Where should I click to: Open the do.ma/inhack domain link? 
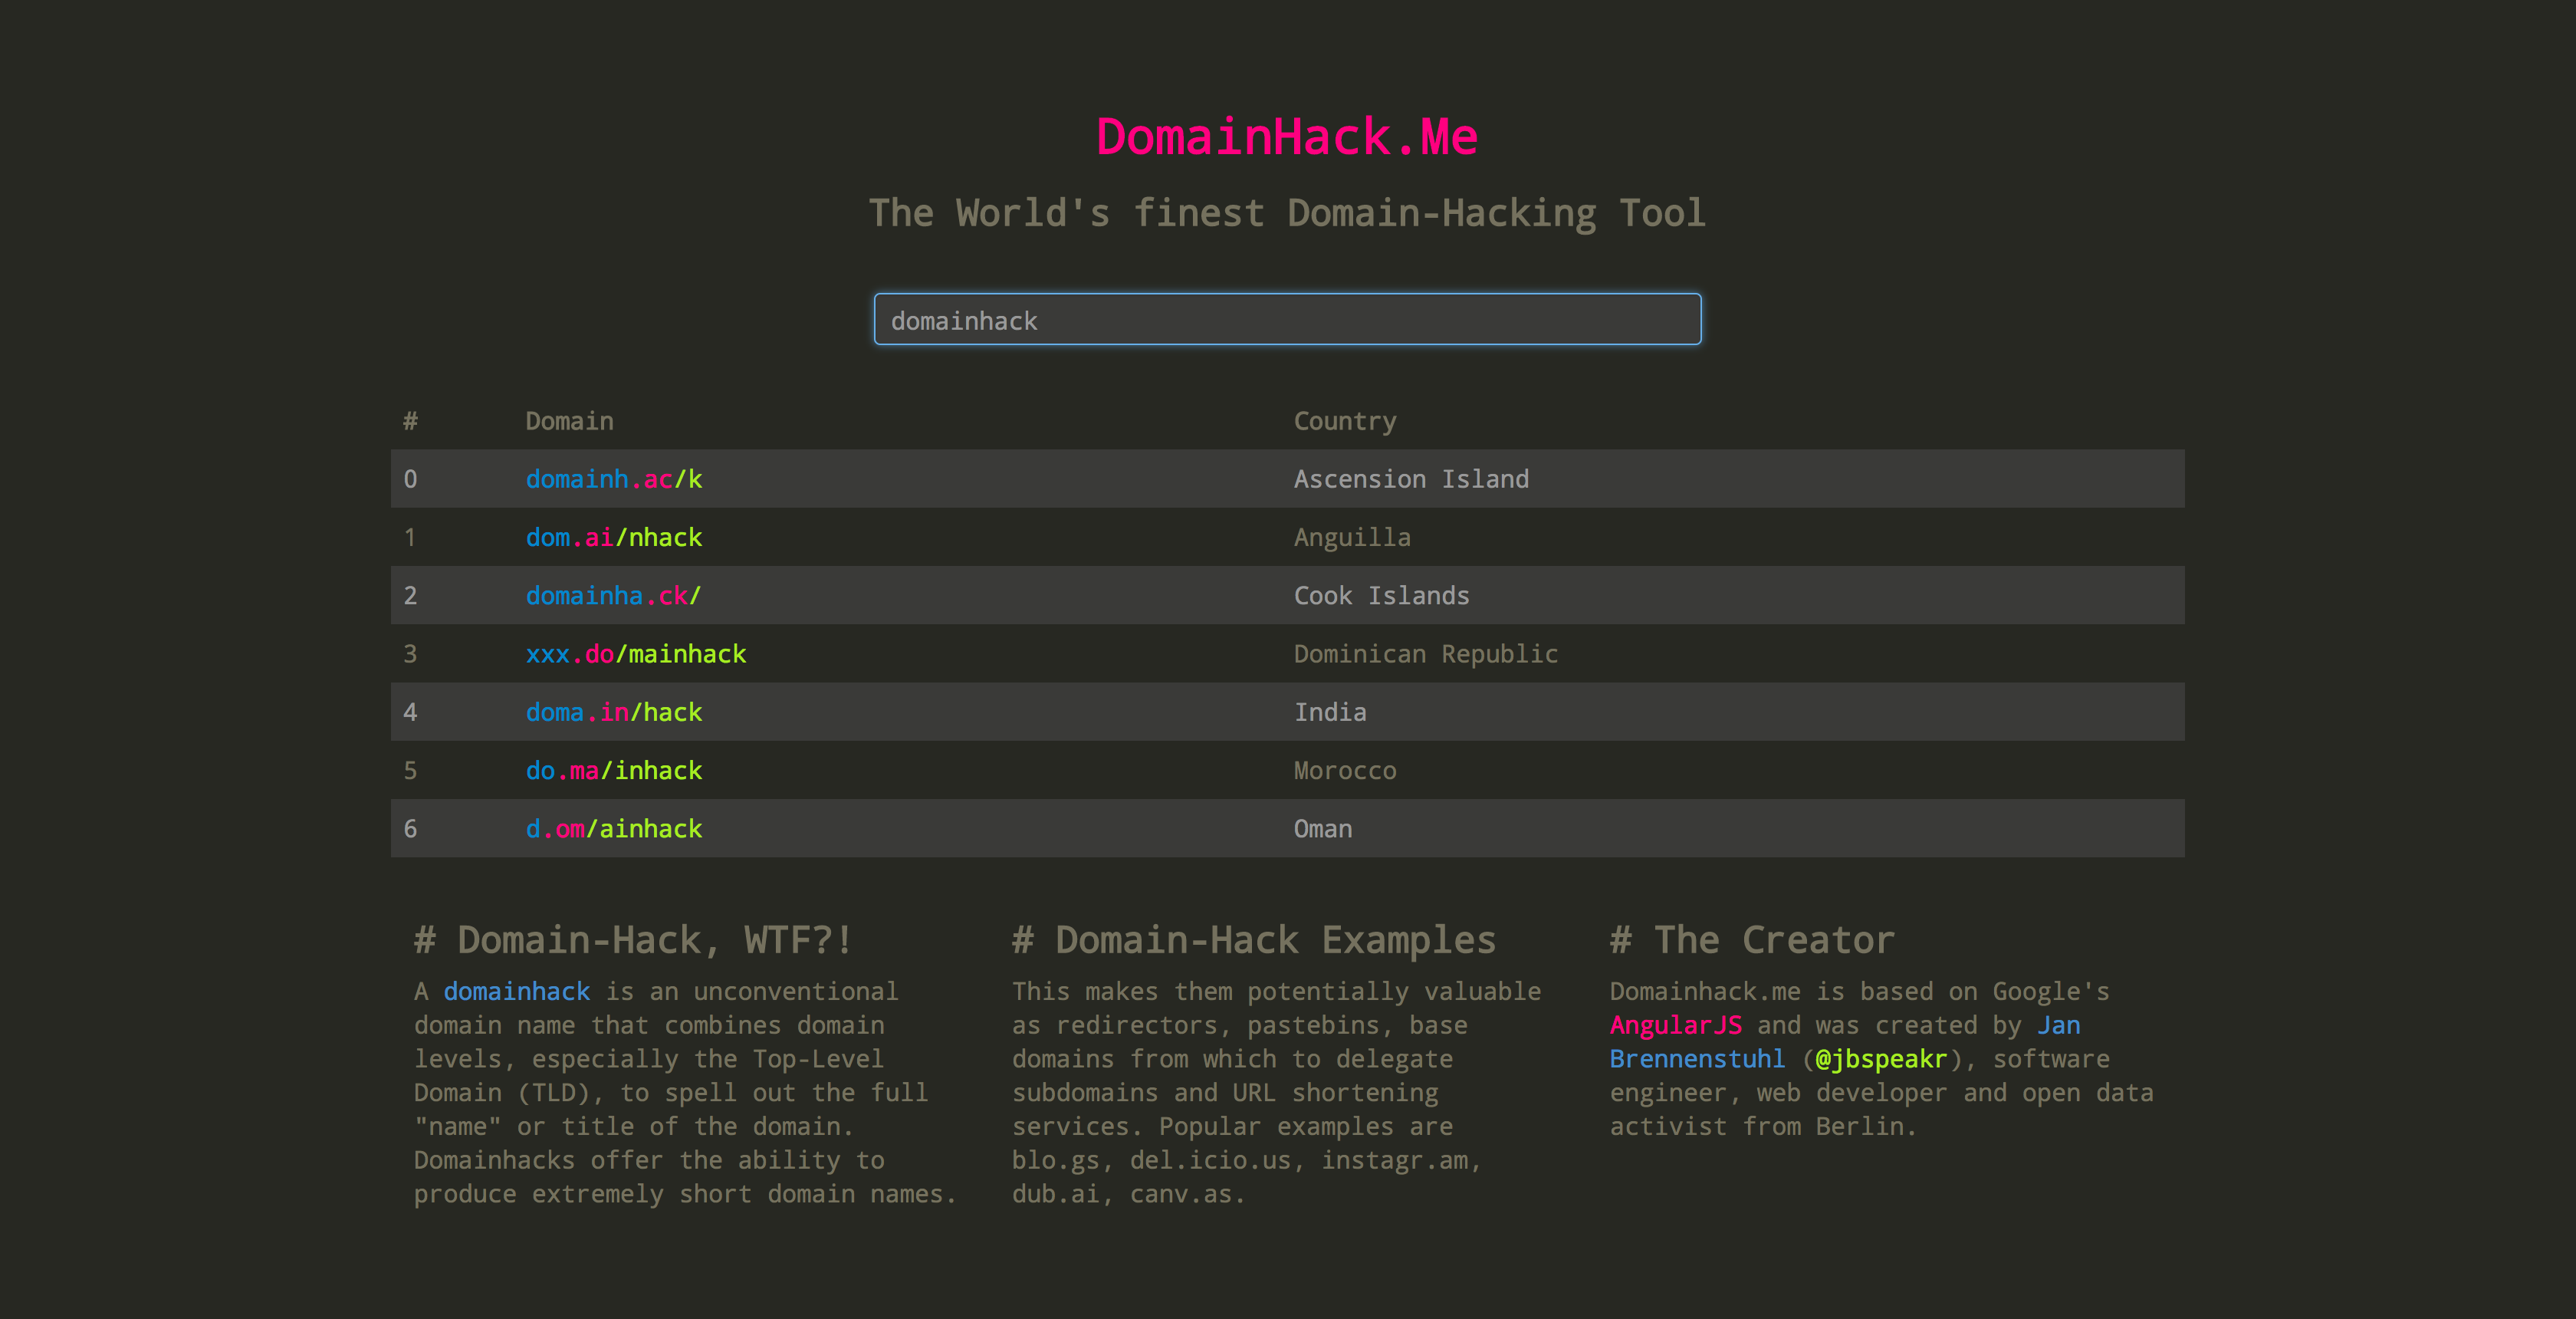tap(613, 771)
